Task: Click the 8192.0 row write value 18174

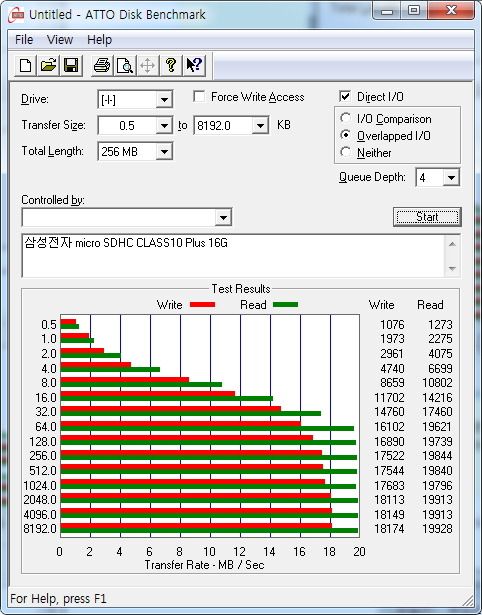Action: click(389, 529)
